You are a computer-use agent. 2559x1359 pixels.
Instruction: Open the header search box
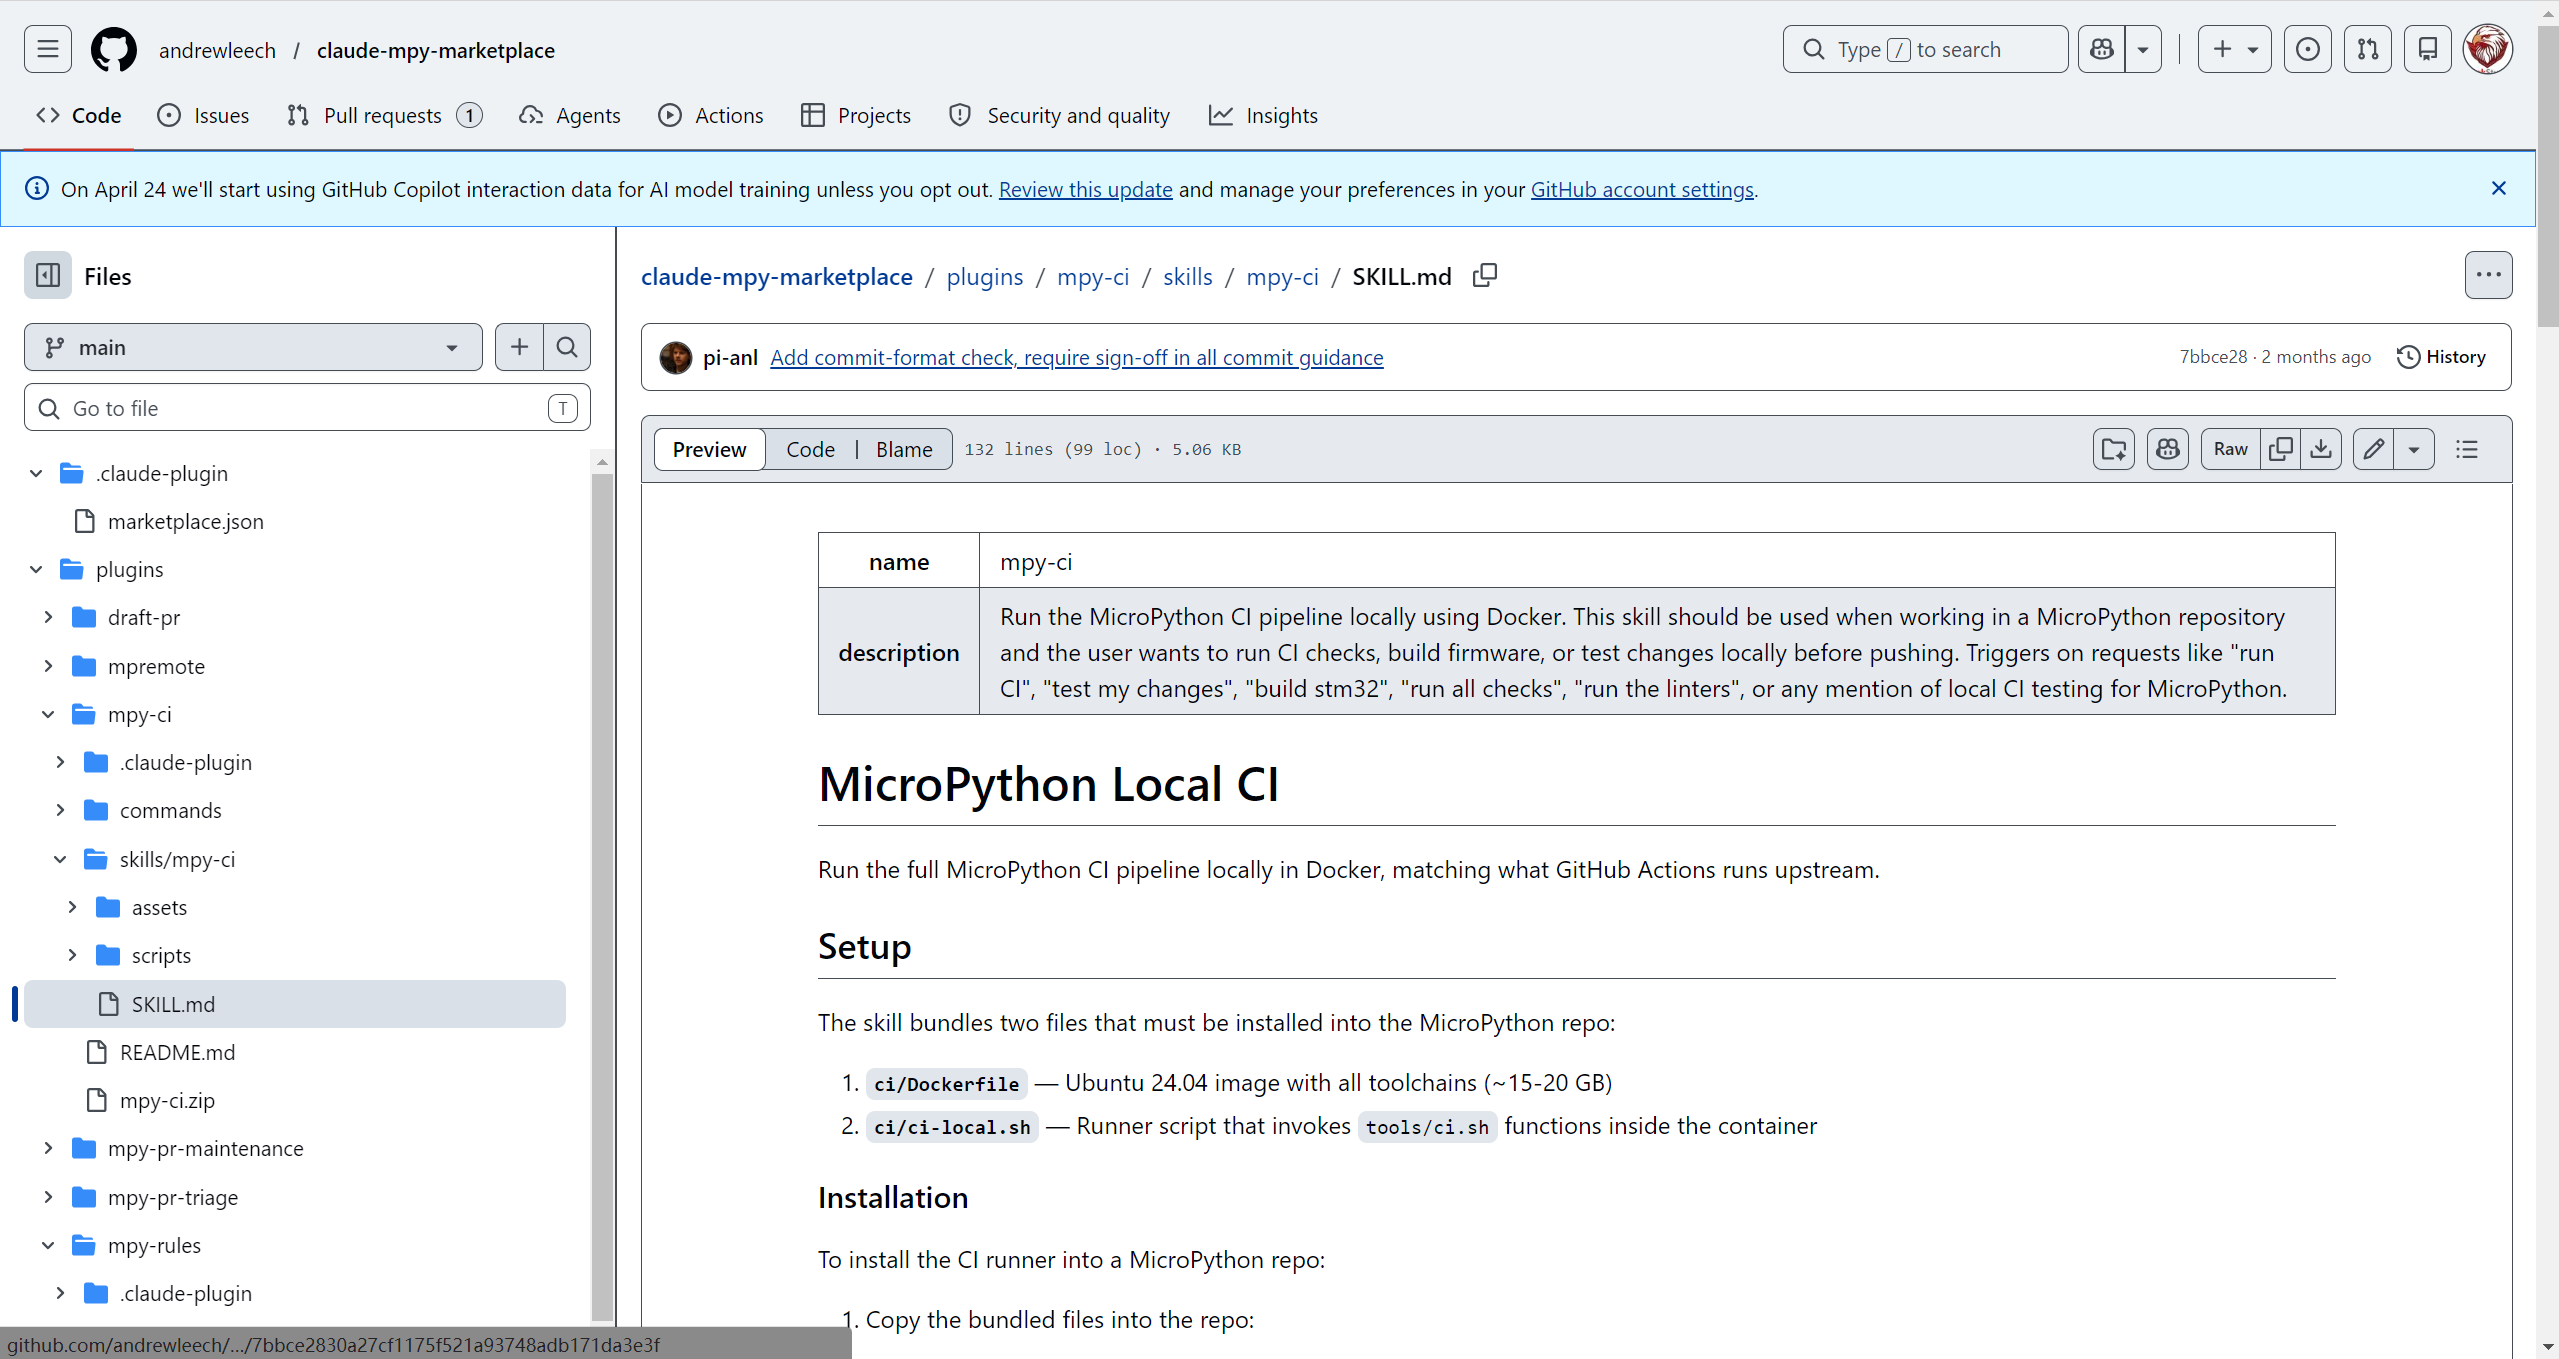(x=1925, y=49)
